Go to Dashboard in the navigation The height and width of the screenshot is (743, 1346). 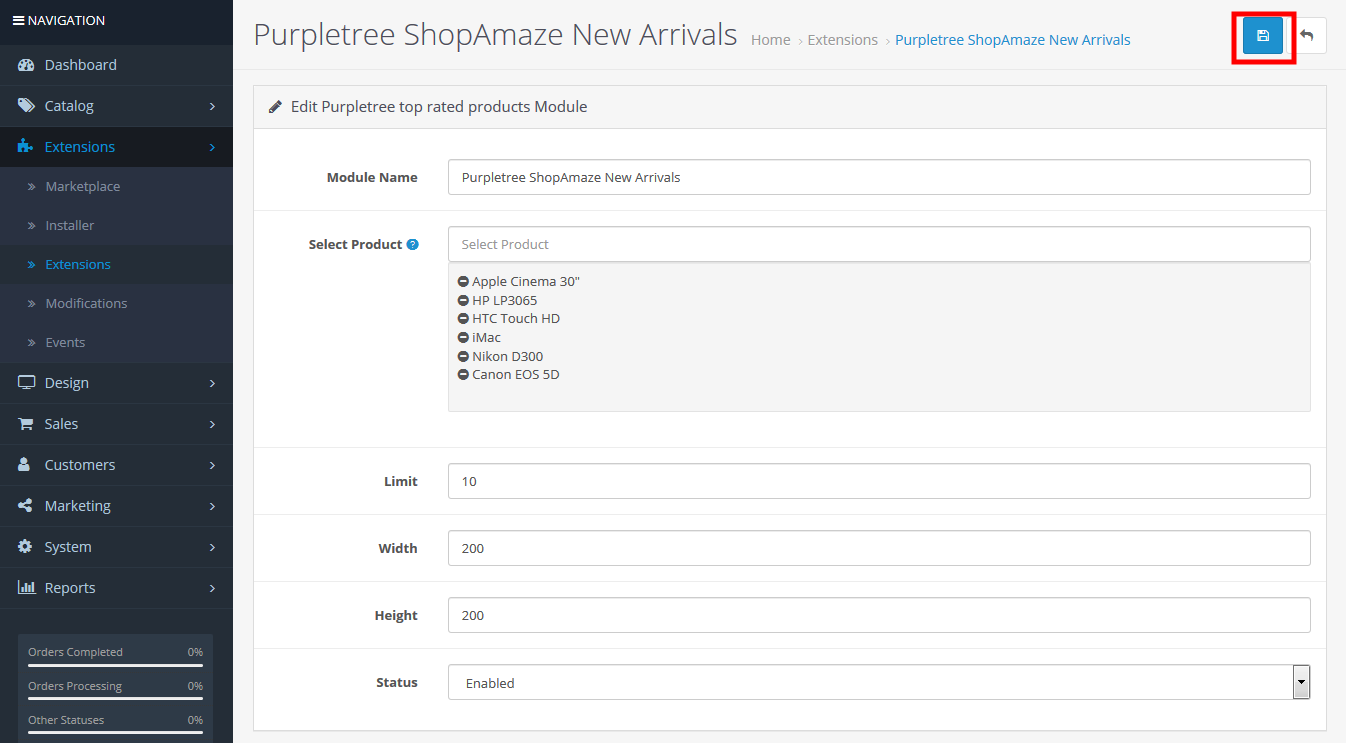[80, 65]
